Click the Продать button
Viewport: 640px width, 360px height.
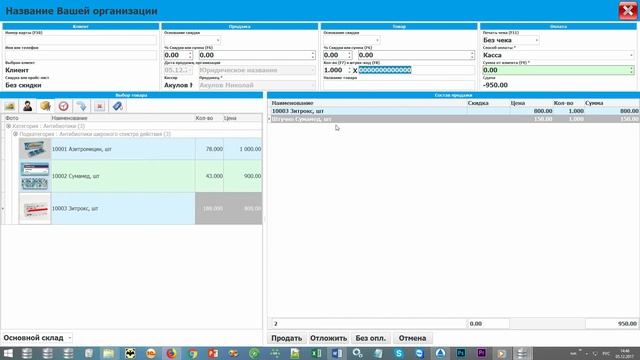tap(287, 338)
